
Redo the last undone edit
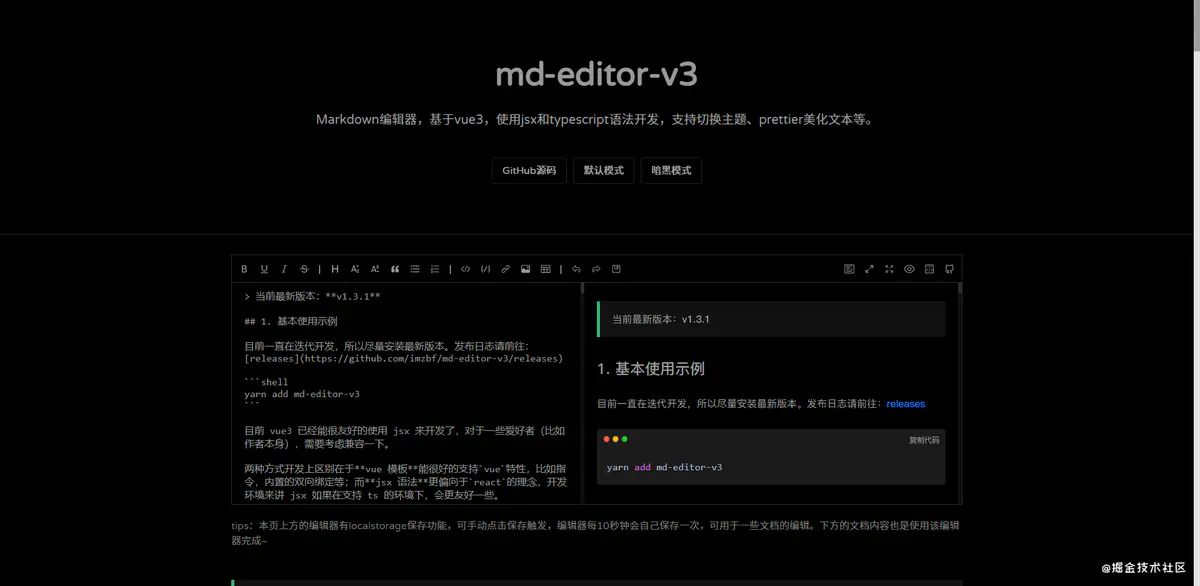click(x=596, y=269)
